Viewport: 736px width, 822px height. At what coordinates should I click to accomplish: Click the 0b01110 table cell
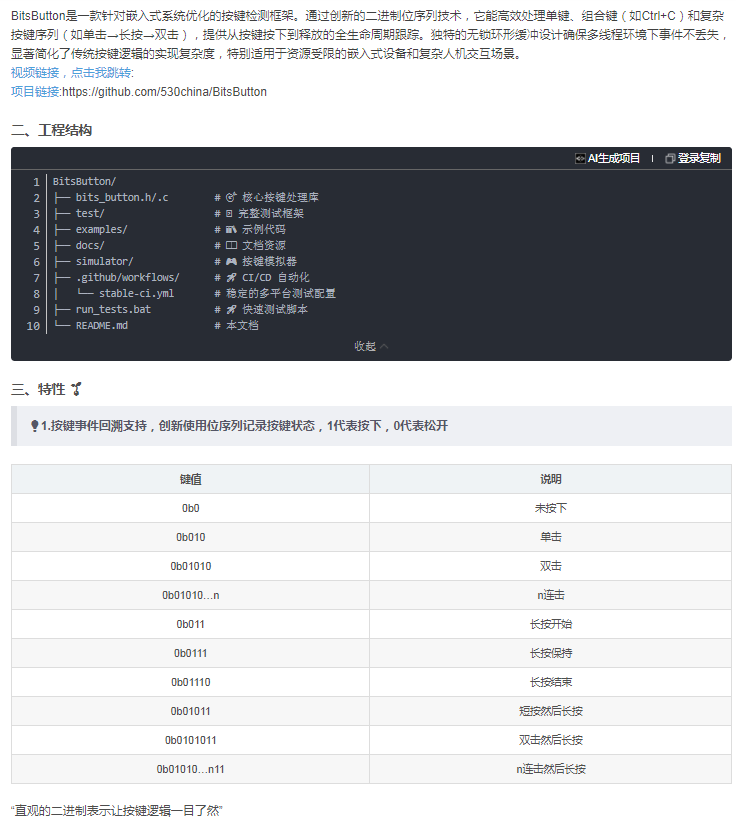pos(190,682)
